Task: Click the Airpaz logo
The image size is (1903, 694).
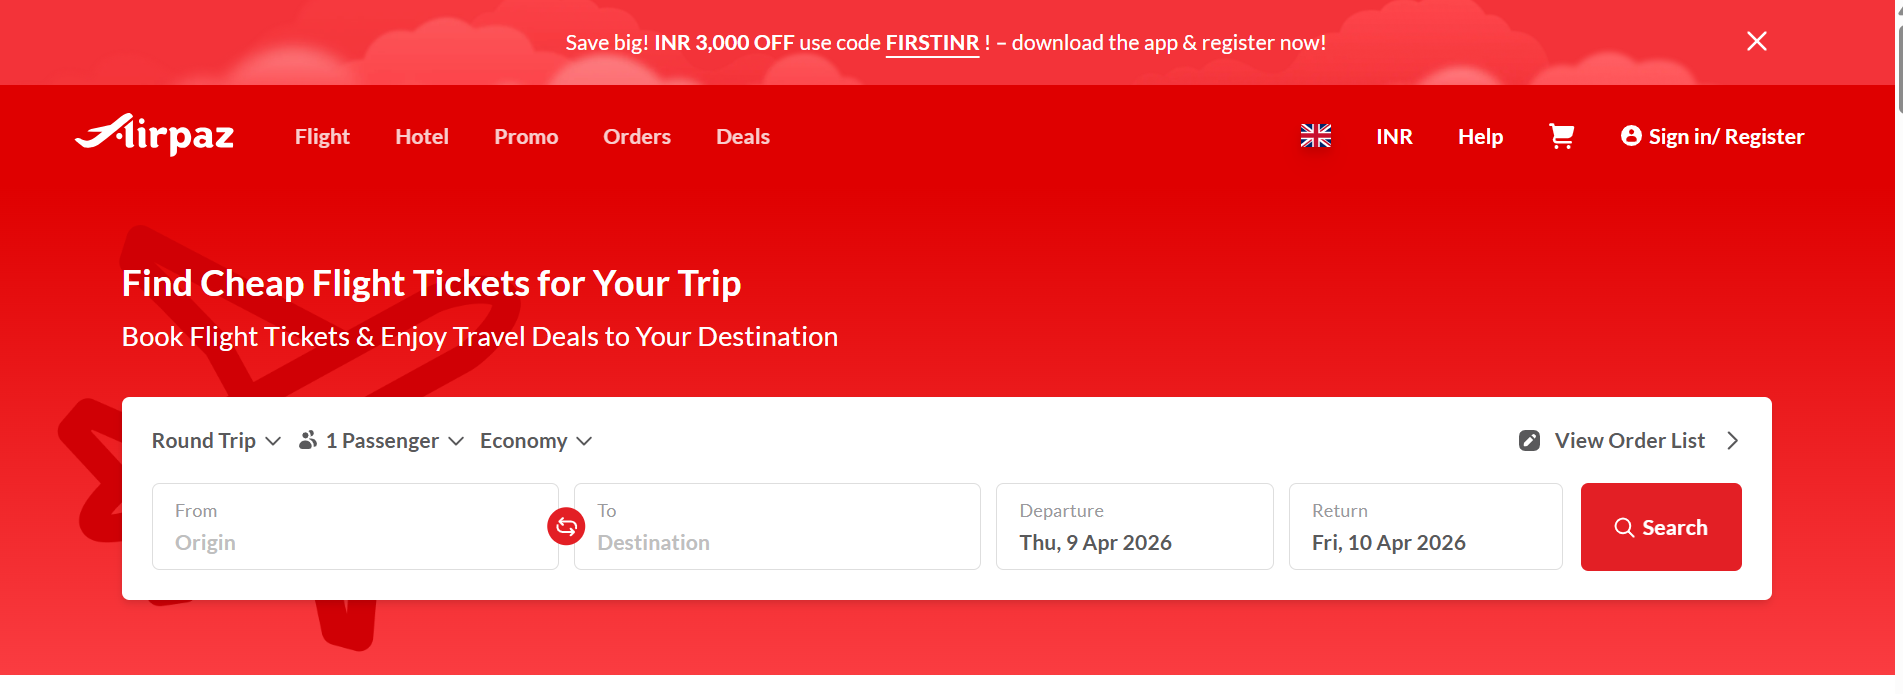Action: [x=155, y=135]
